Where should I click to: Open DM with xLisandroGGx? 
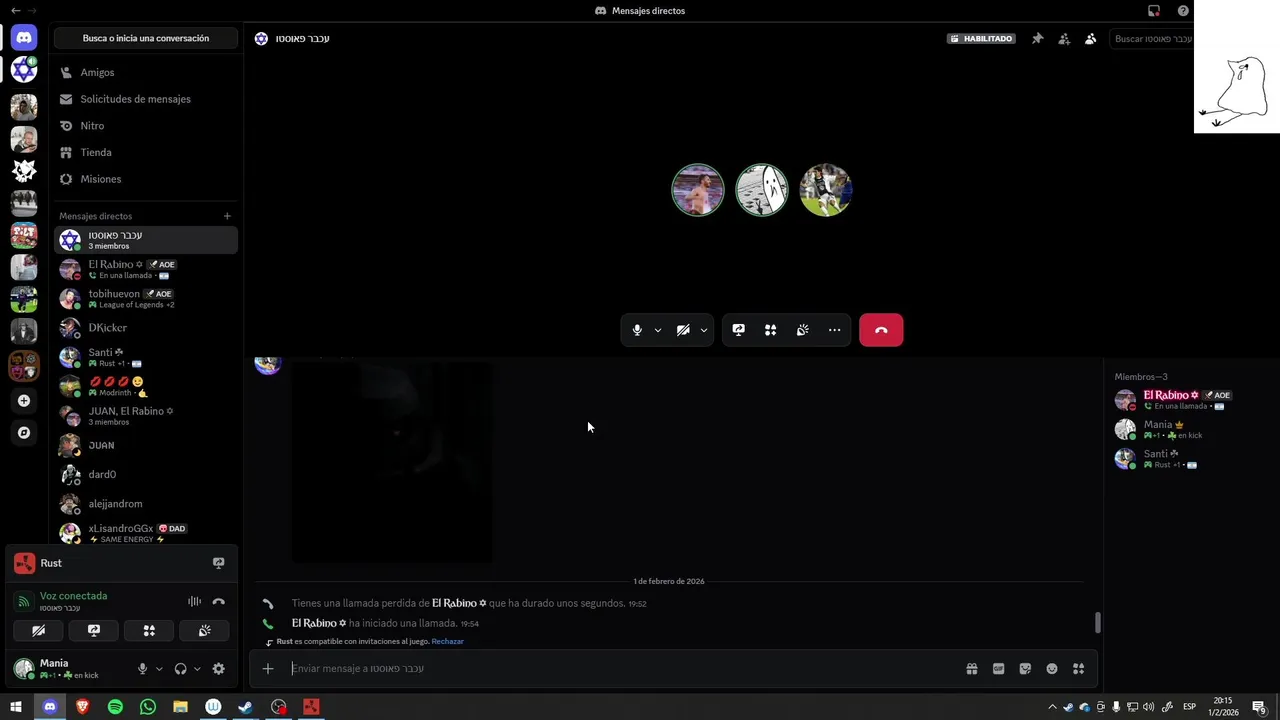[146, 533]
